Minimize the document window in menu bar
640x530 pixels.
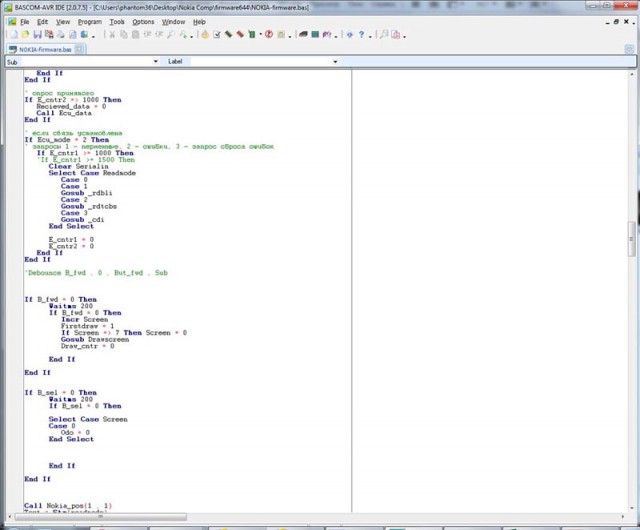607,22
